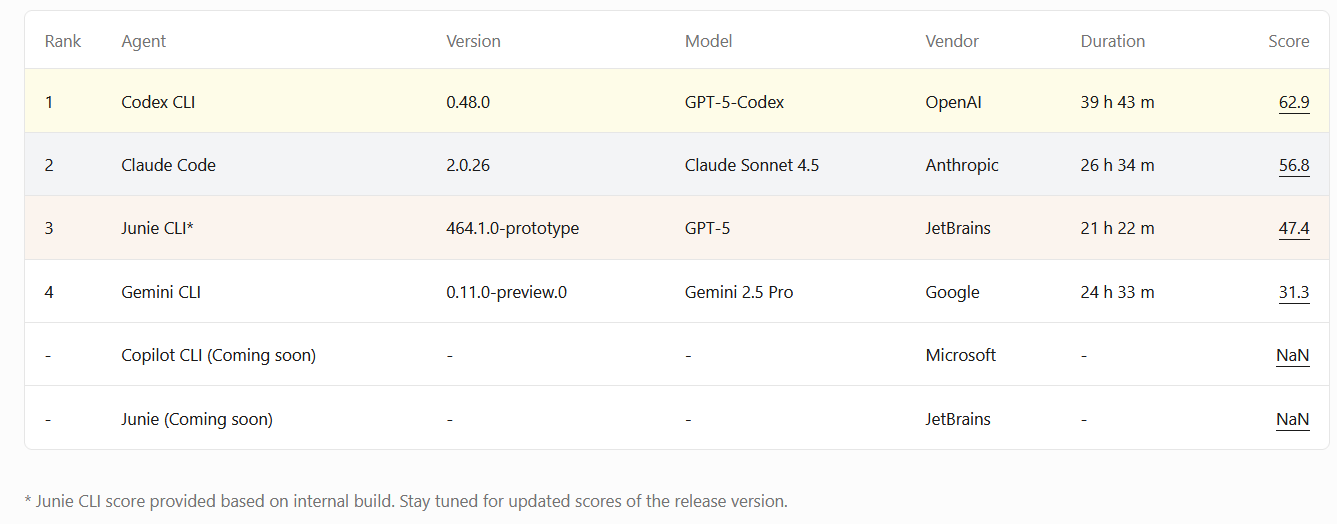Viewport: 1337px width, 524px height.
Task: Click the Claude Code agent name
Action: 168,165
